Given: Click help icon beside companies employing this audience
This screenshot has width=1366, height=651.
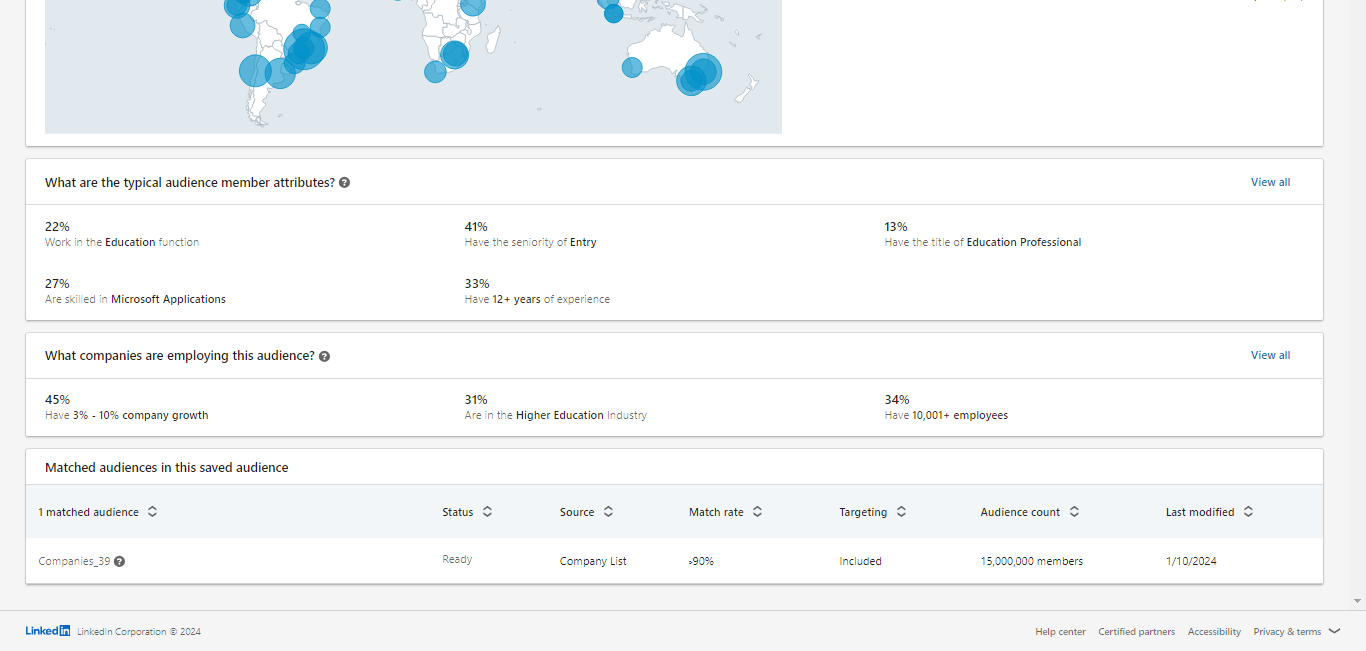Looking at the screenshot, I should point(324,356).
